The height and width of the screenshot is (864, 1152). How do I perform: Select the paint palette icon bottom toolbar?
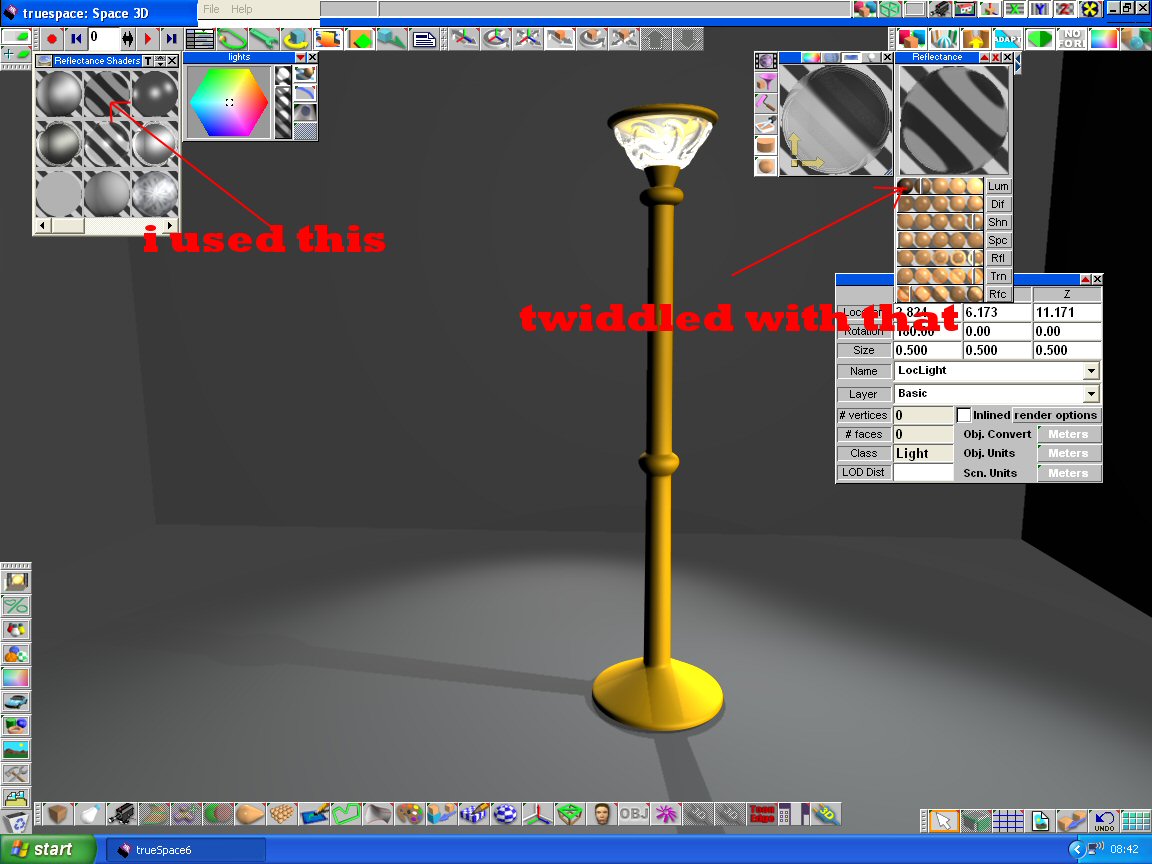(409, 814)
